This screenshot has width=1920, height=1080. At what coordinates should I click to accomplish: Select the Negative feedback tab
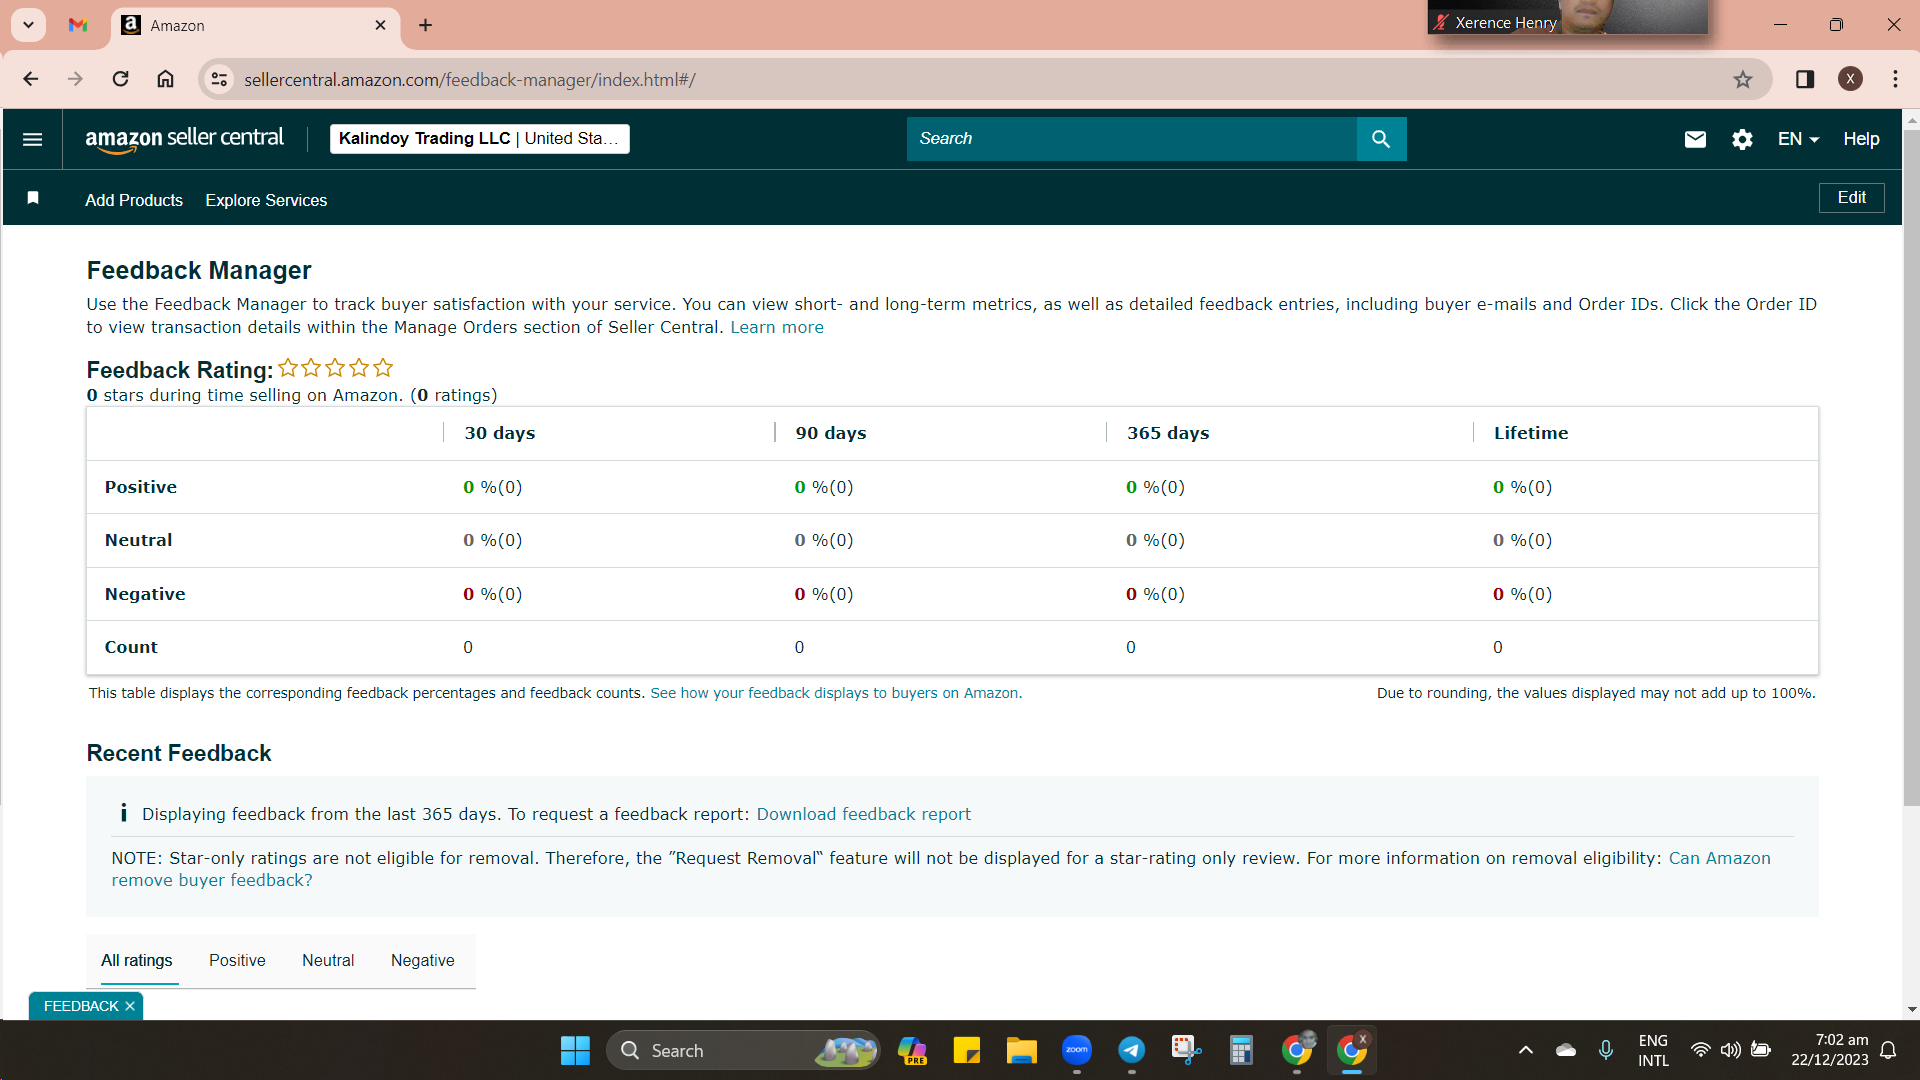point(422,960)
